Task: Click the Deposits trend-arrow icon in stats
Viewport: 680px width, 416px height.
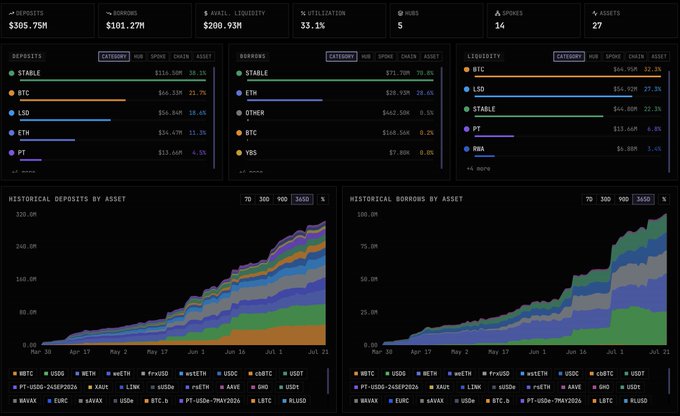Action: (x=11, y=13)
